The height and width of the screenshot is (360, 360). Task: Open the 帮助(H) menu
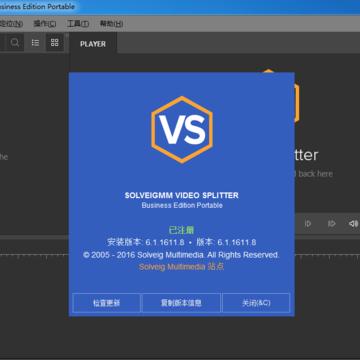111,24
